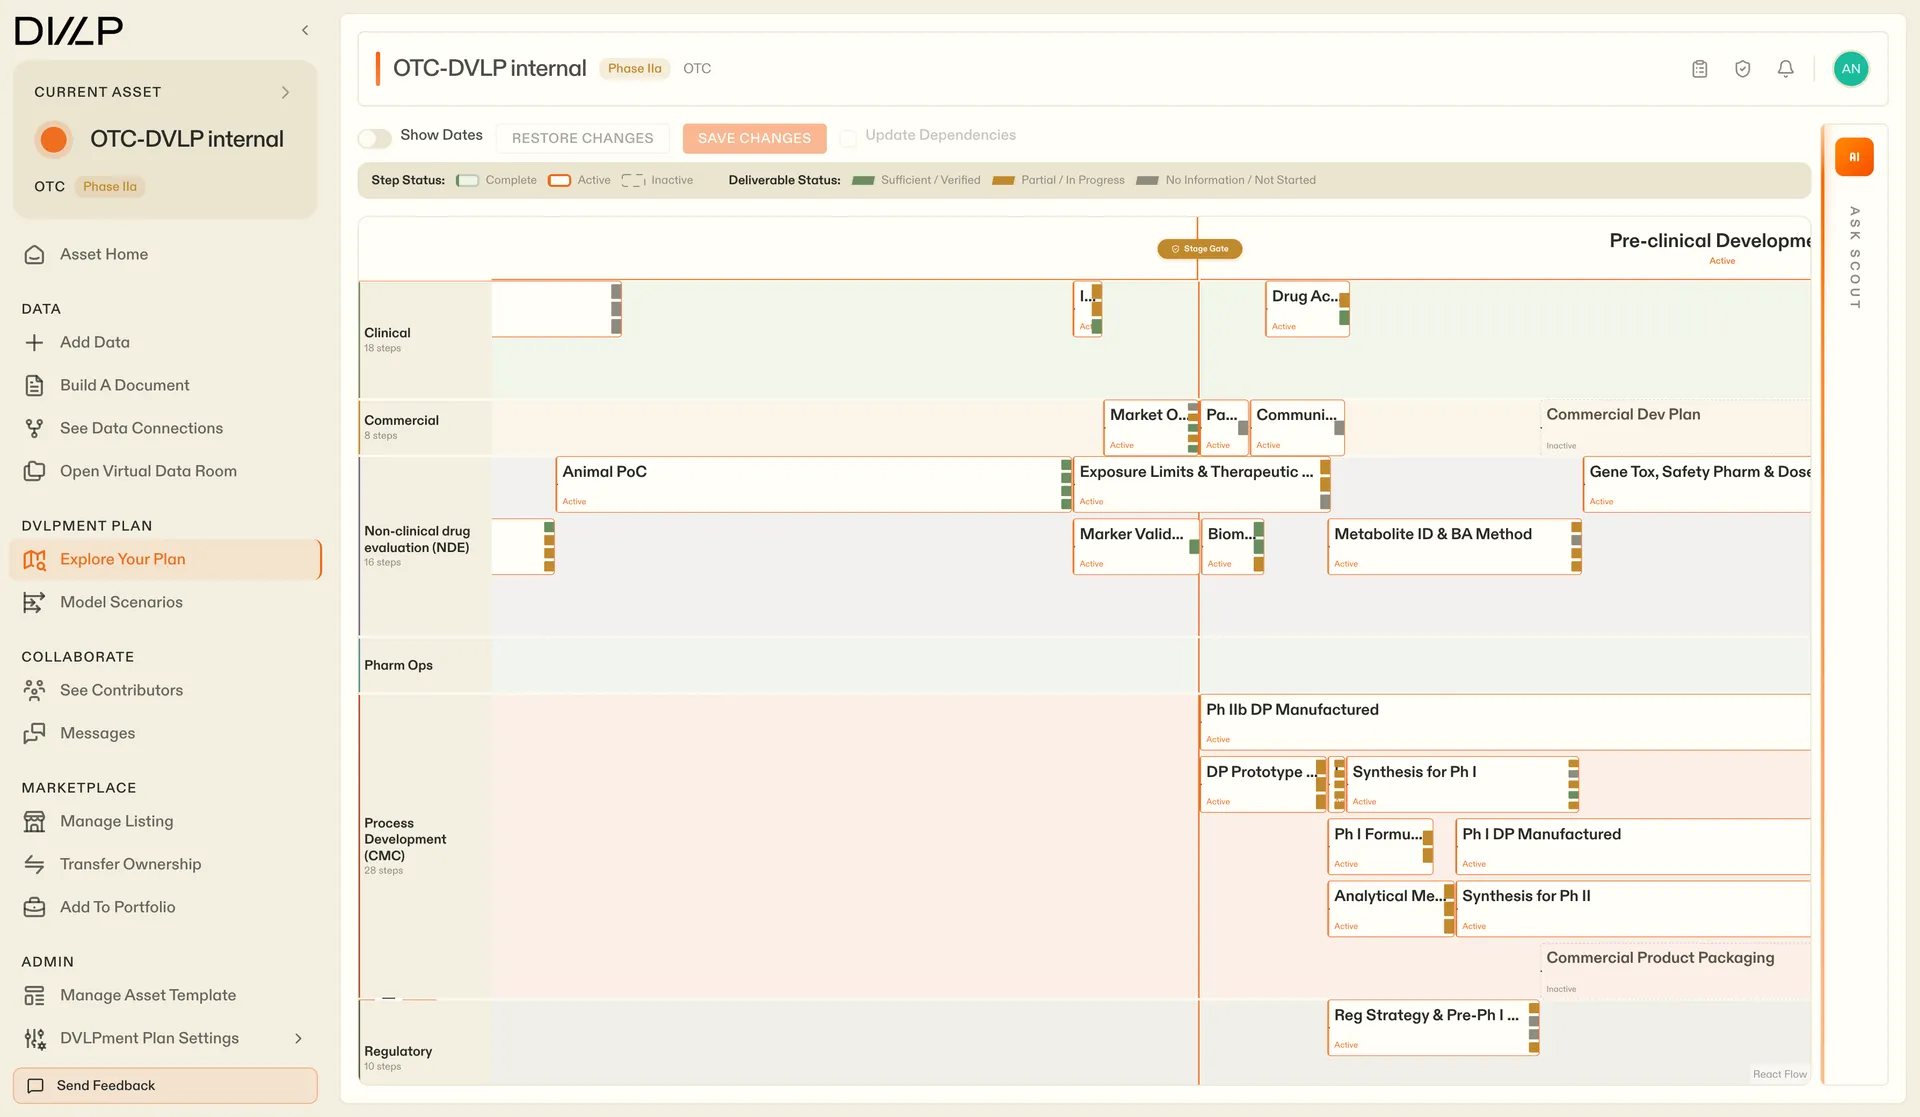Select the Gene Tox, Safety Pharm step
Viewport: 1920px width, 1117px height.
tap(1698, 485)
